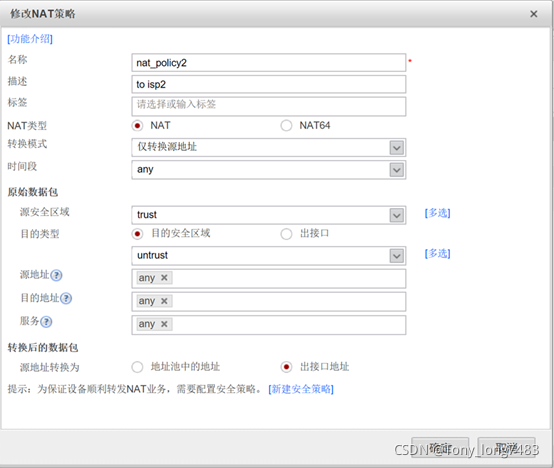Screen dimensions: 554x468
Task: Click 多选 next to untrust zone
Action: (x=437, y=253)
